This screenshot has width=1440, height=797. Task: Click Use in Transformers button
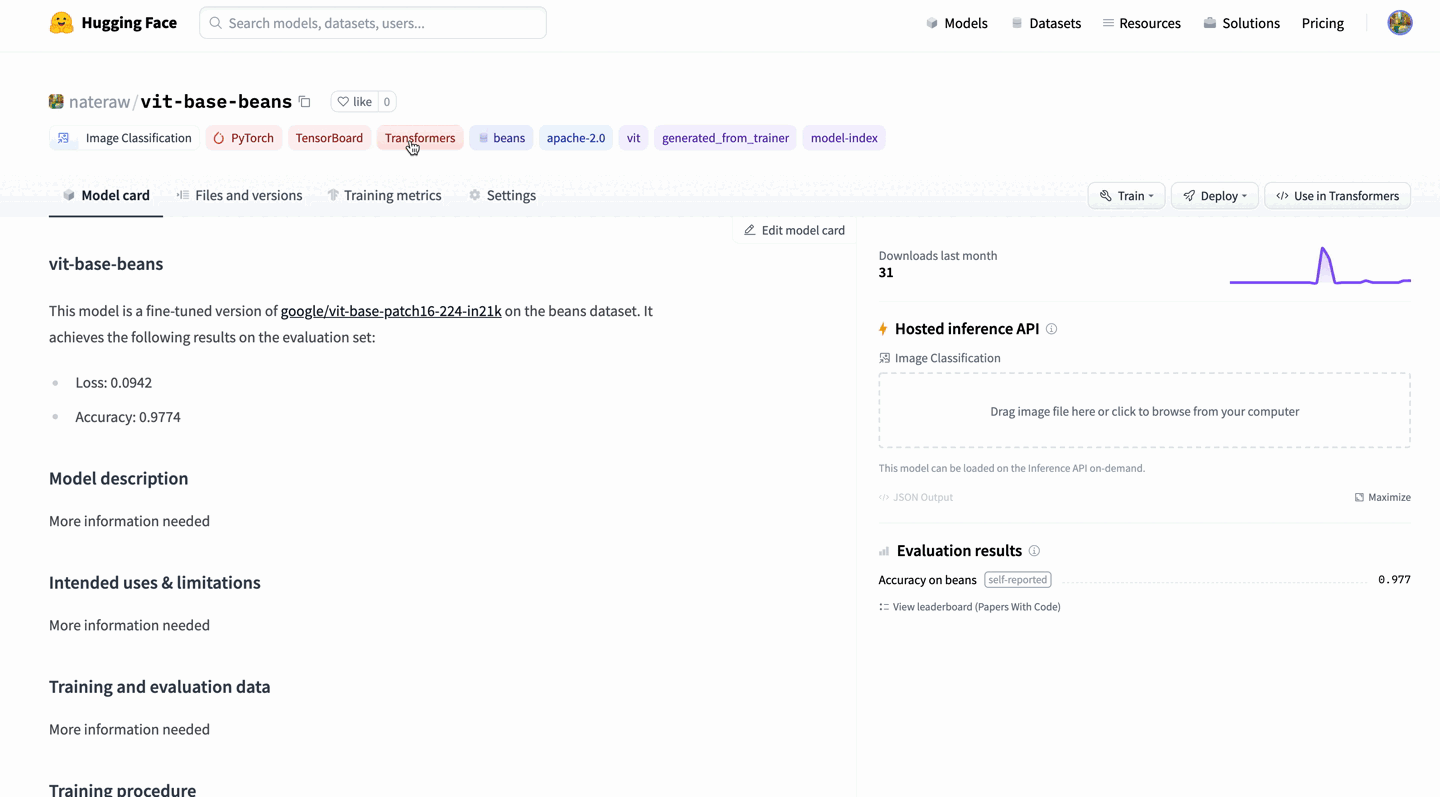[1338, 196]
